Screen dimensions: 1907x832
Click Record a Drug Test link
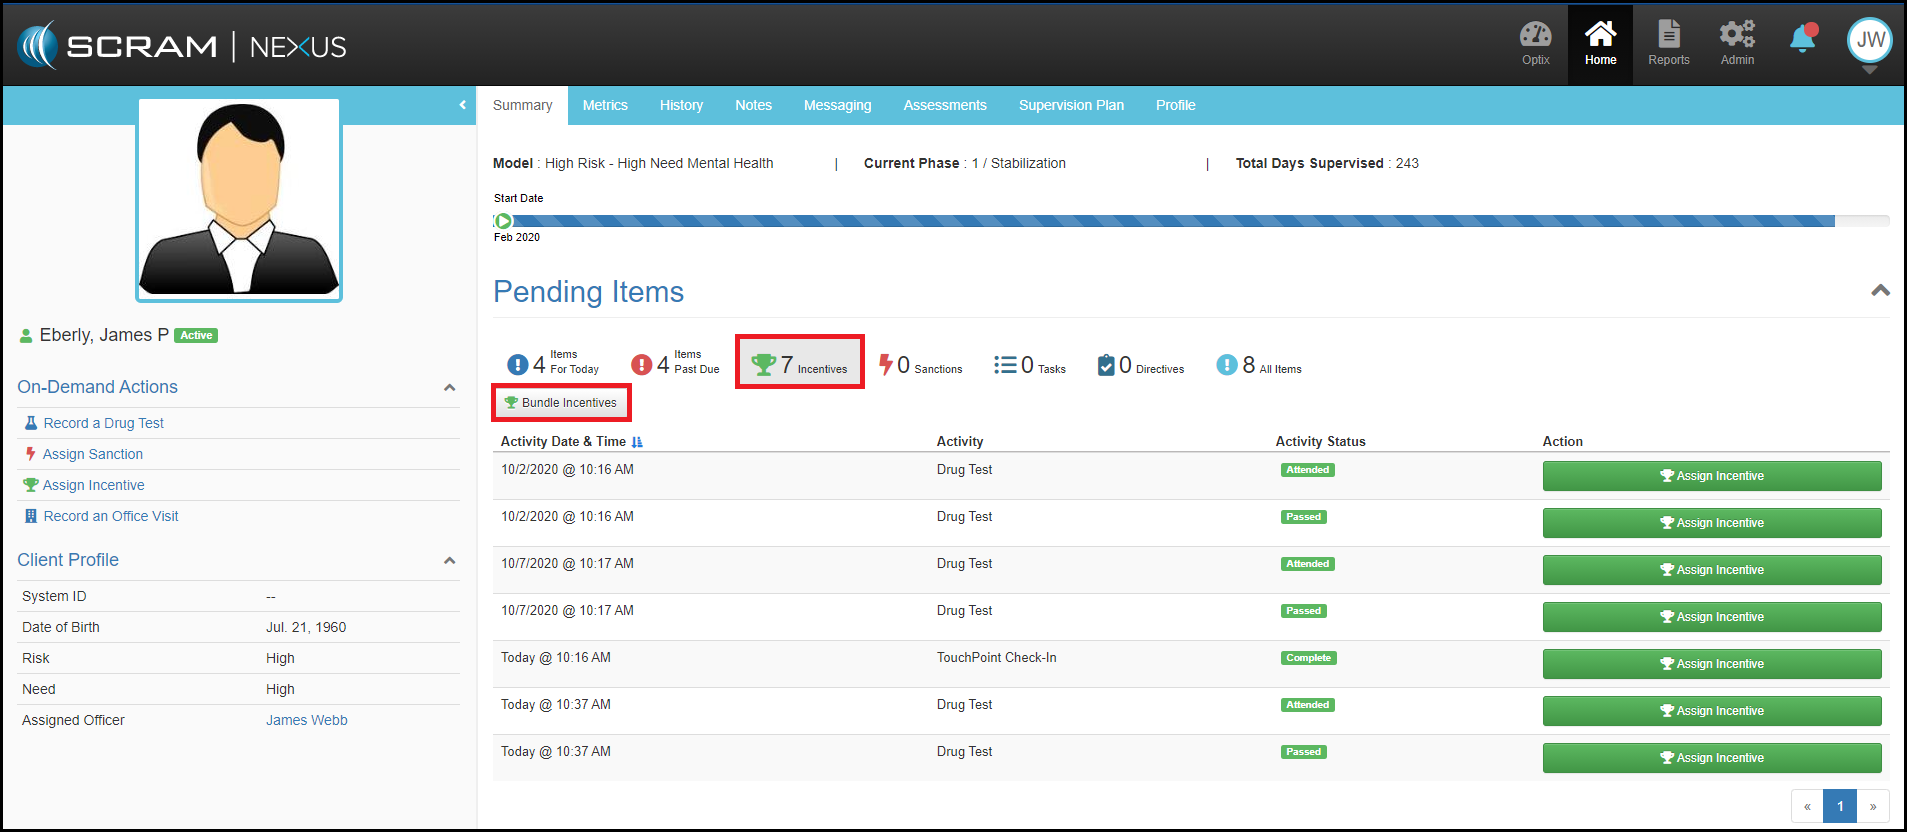[x=103, y=423]
